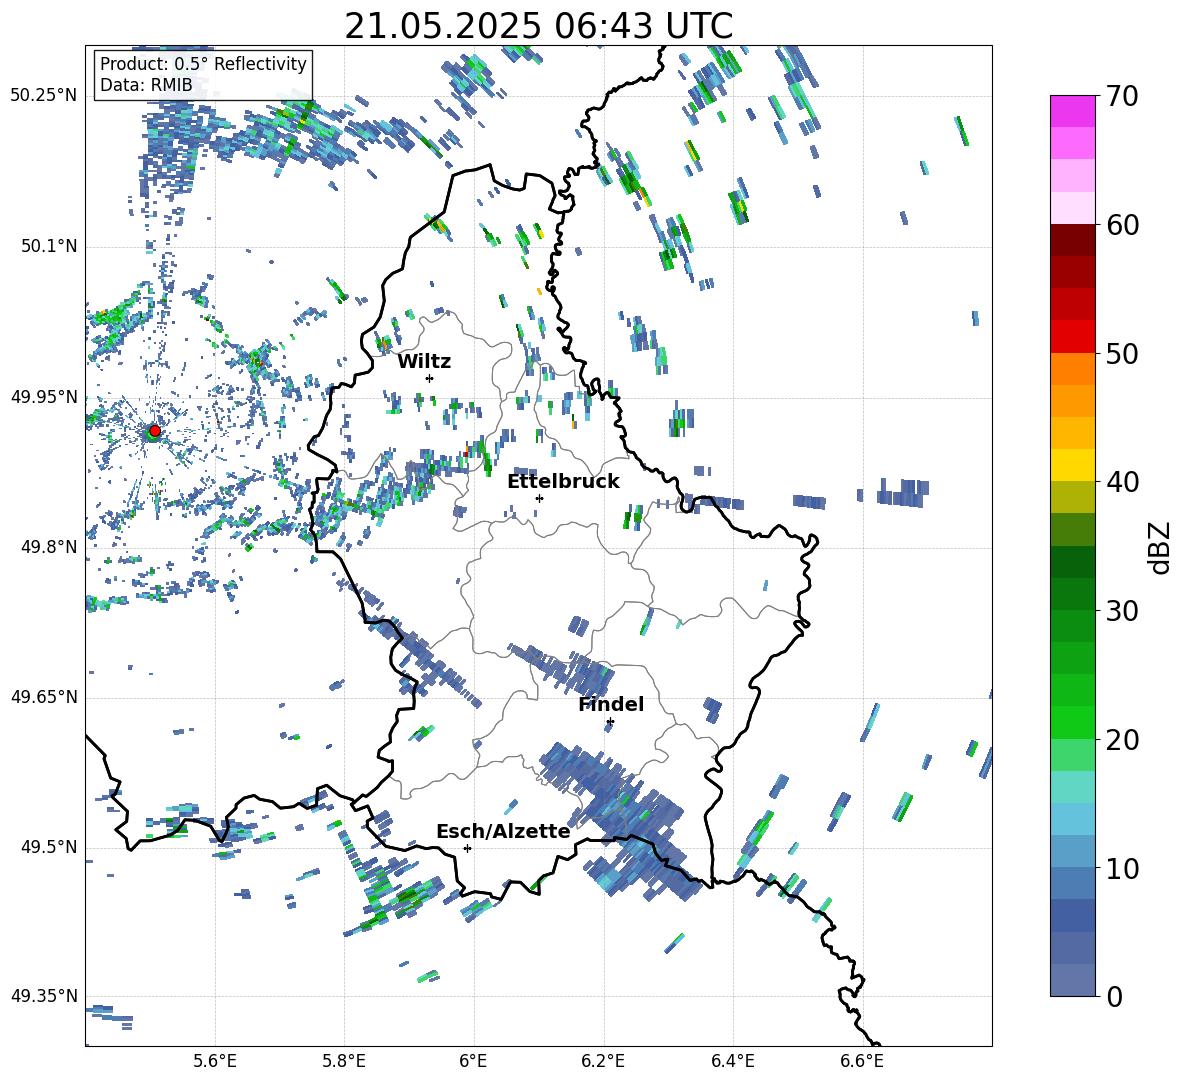Viewport: 1184px width, 1081px height.
Task: Click the 'Wiltz' city label
Action: point(424,362)
